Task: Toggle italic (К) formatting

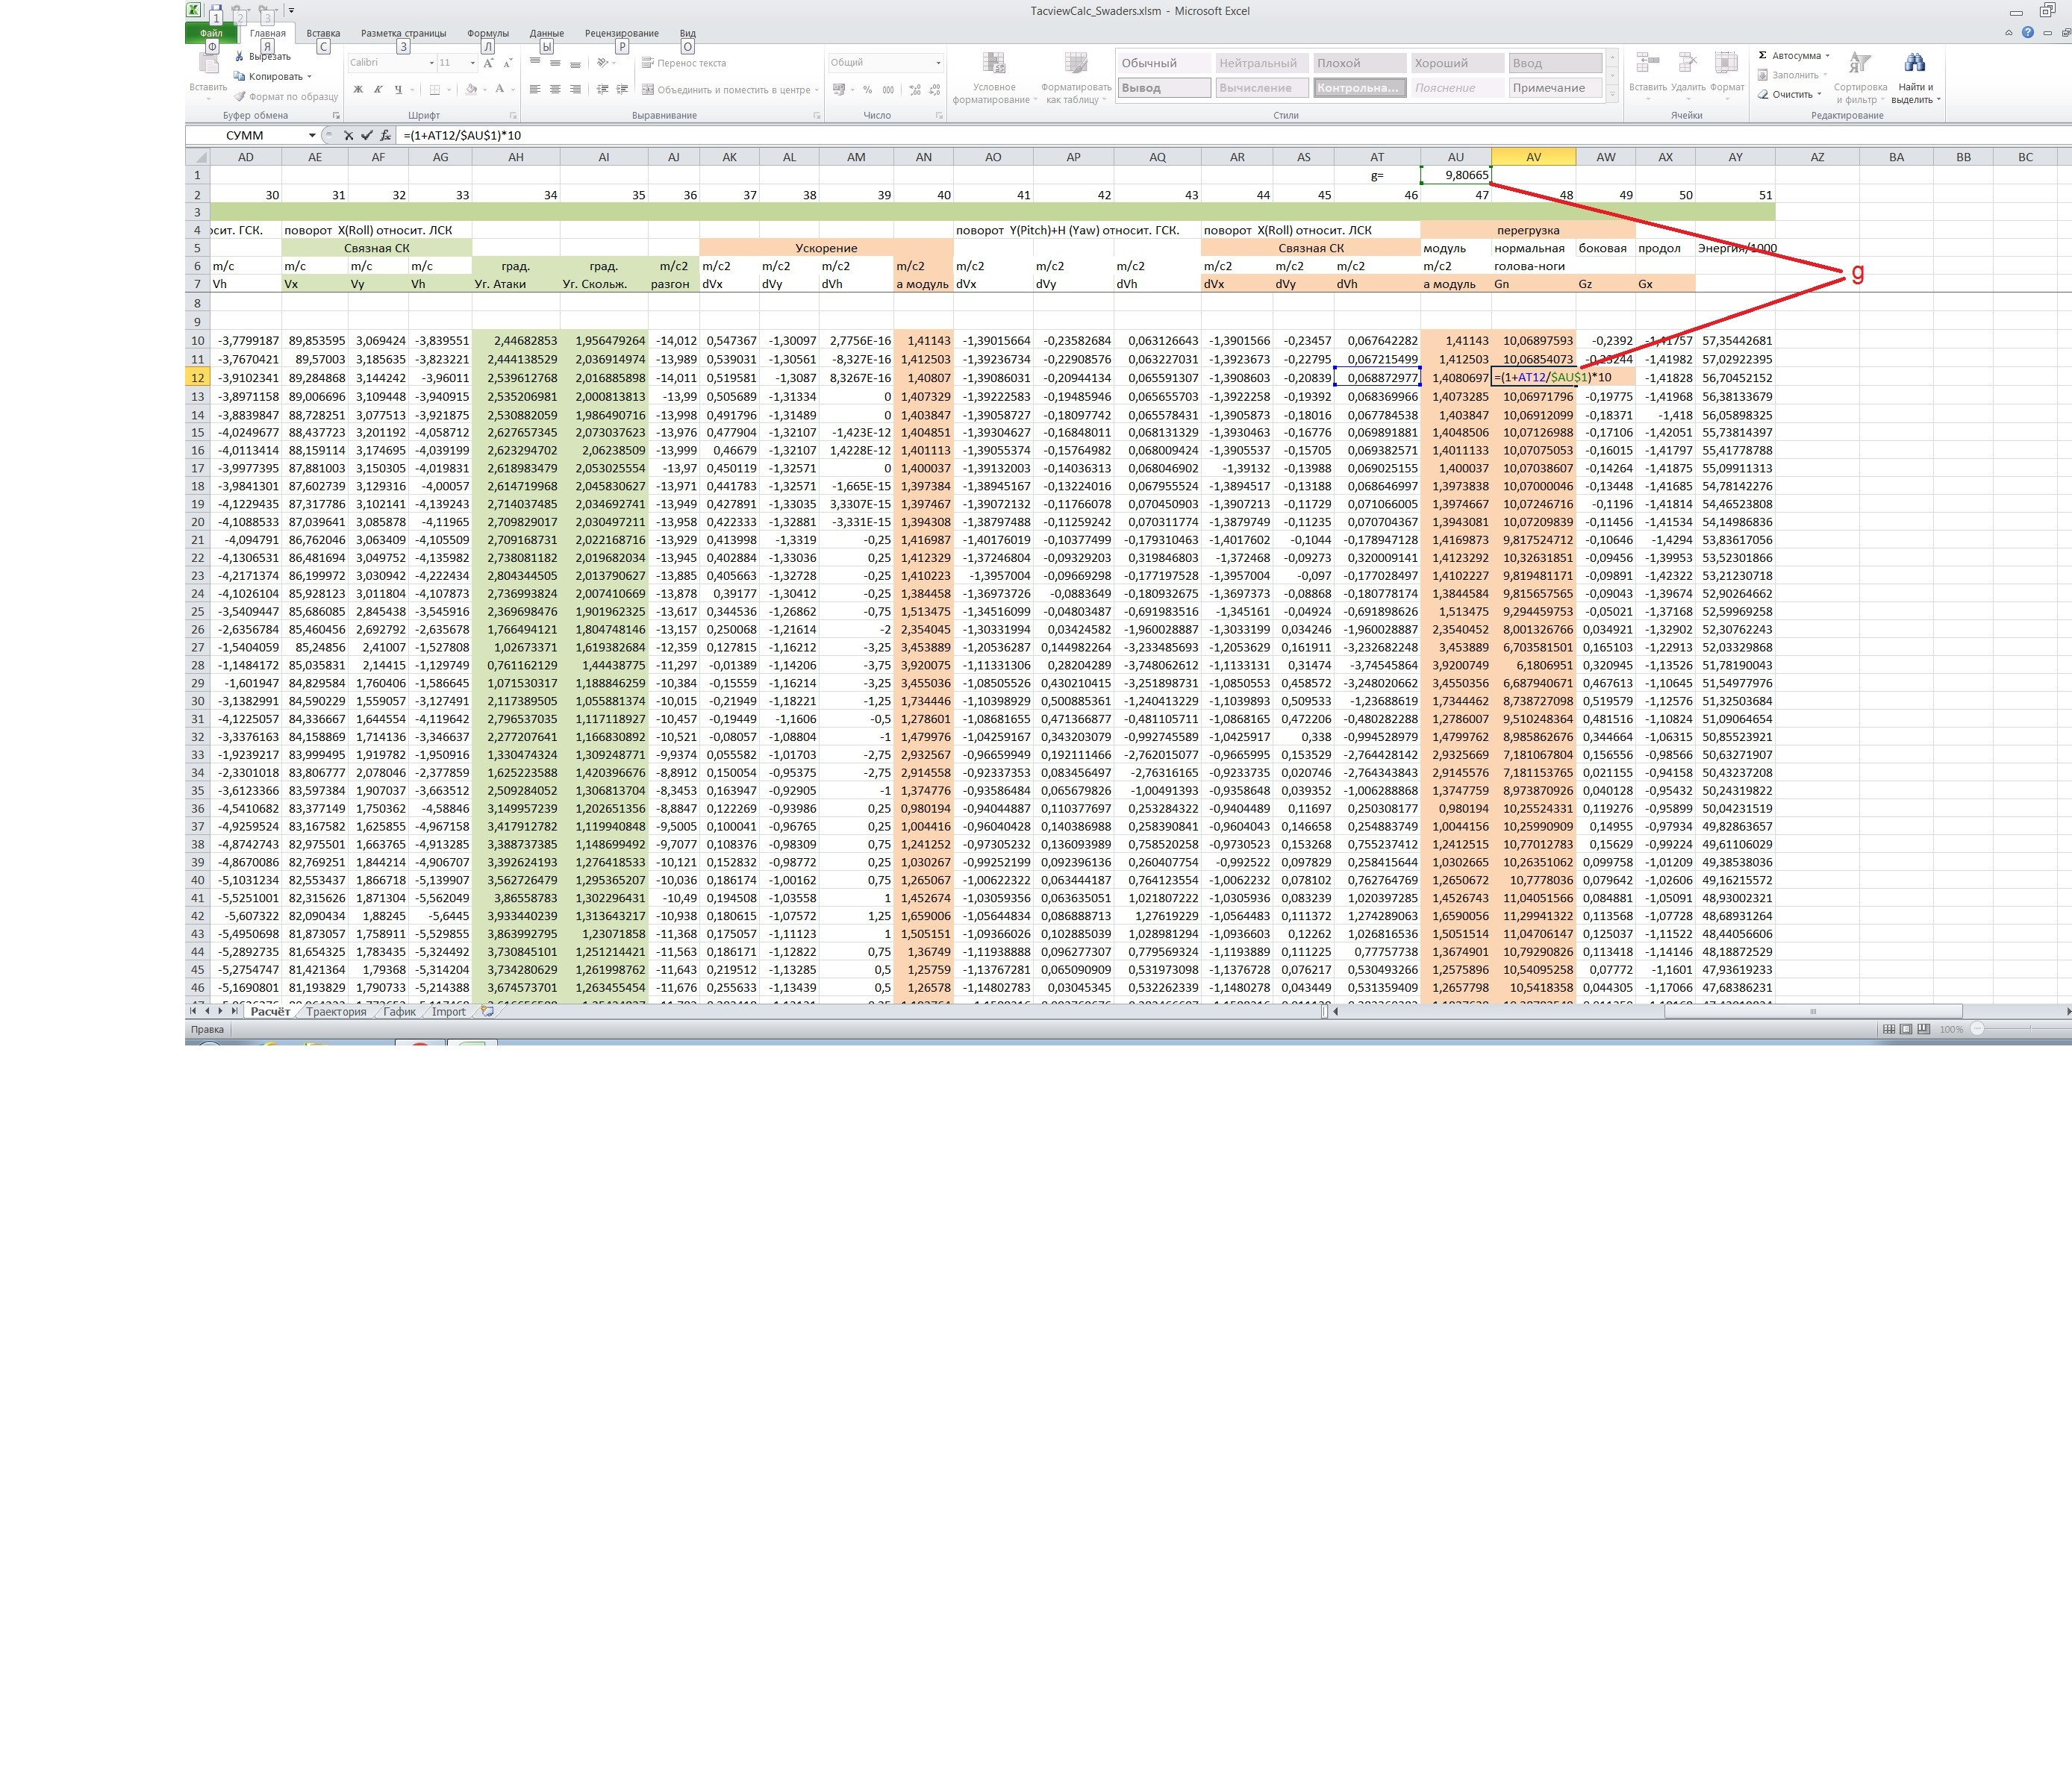Action: click(378, 89)
